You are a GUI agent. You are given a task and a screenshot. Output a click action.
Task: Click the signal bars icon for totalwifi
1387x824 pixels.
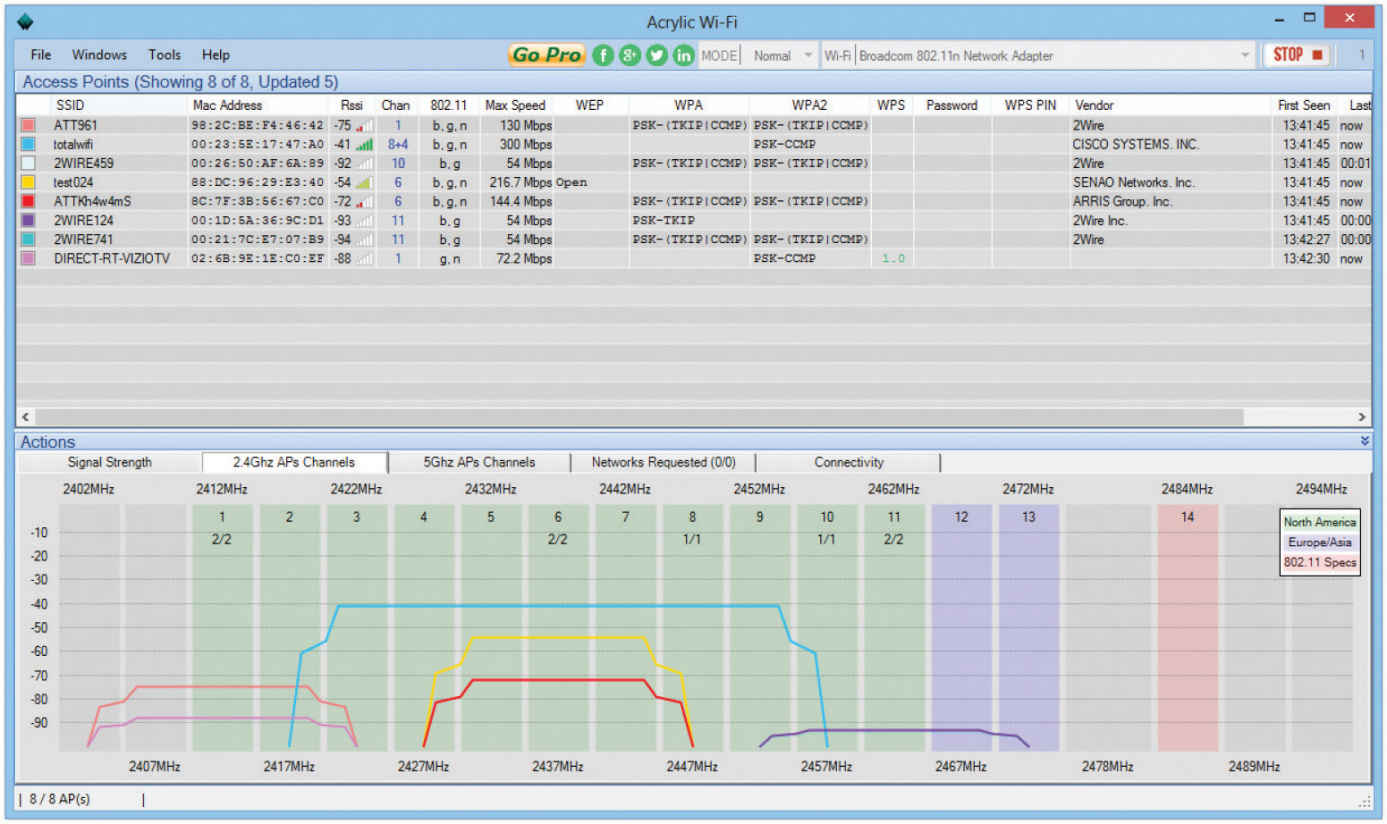point(364,144)
